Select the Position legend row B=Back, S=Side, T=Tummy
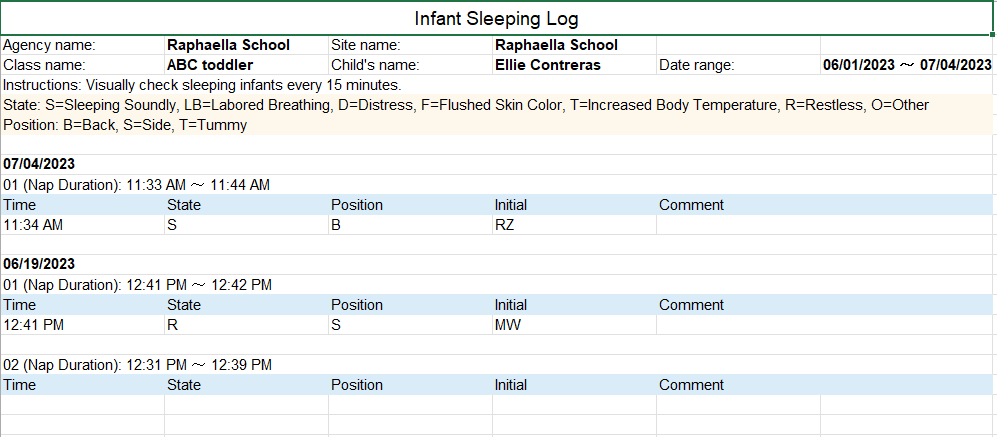Image resolution: width=997 pixels, height=437 pixels. click(125, 125)
